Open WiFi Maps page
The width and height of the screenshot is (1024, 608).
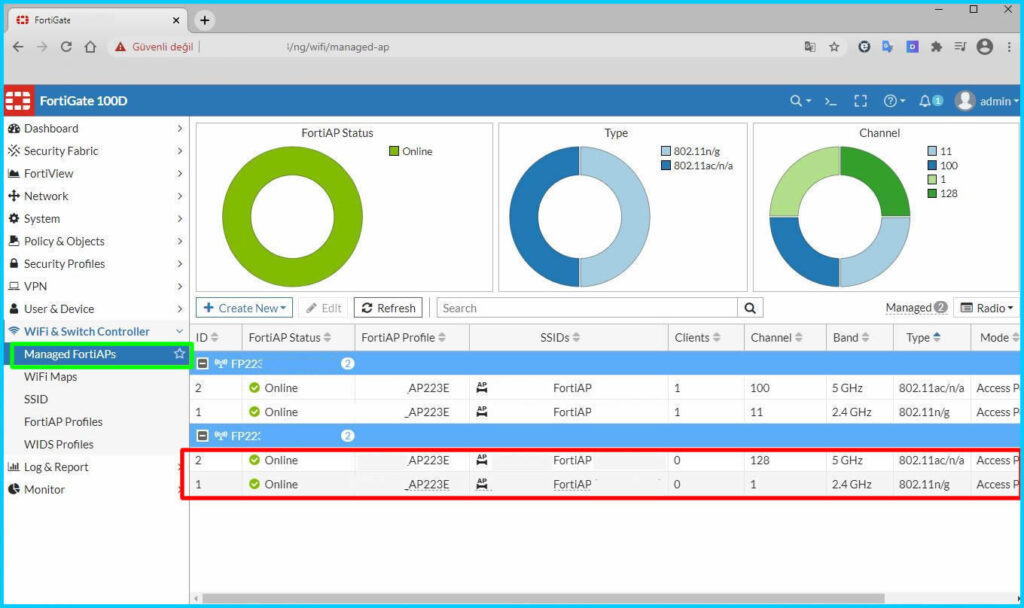click(50, 377)
